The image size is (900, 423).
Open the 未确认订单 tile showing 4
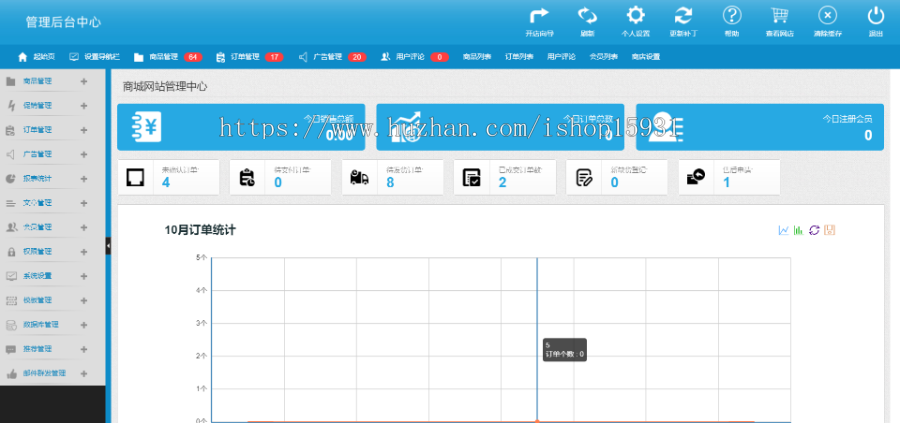click(168, 177)
